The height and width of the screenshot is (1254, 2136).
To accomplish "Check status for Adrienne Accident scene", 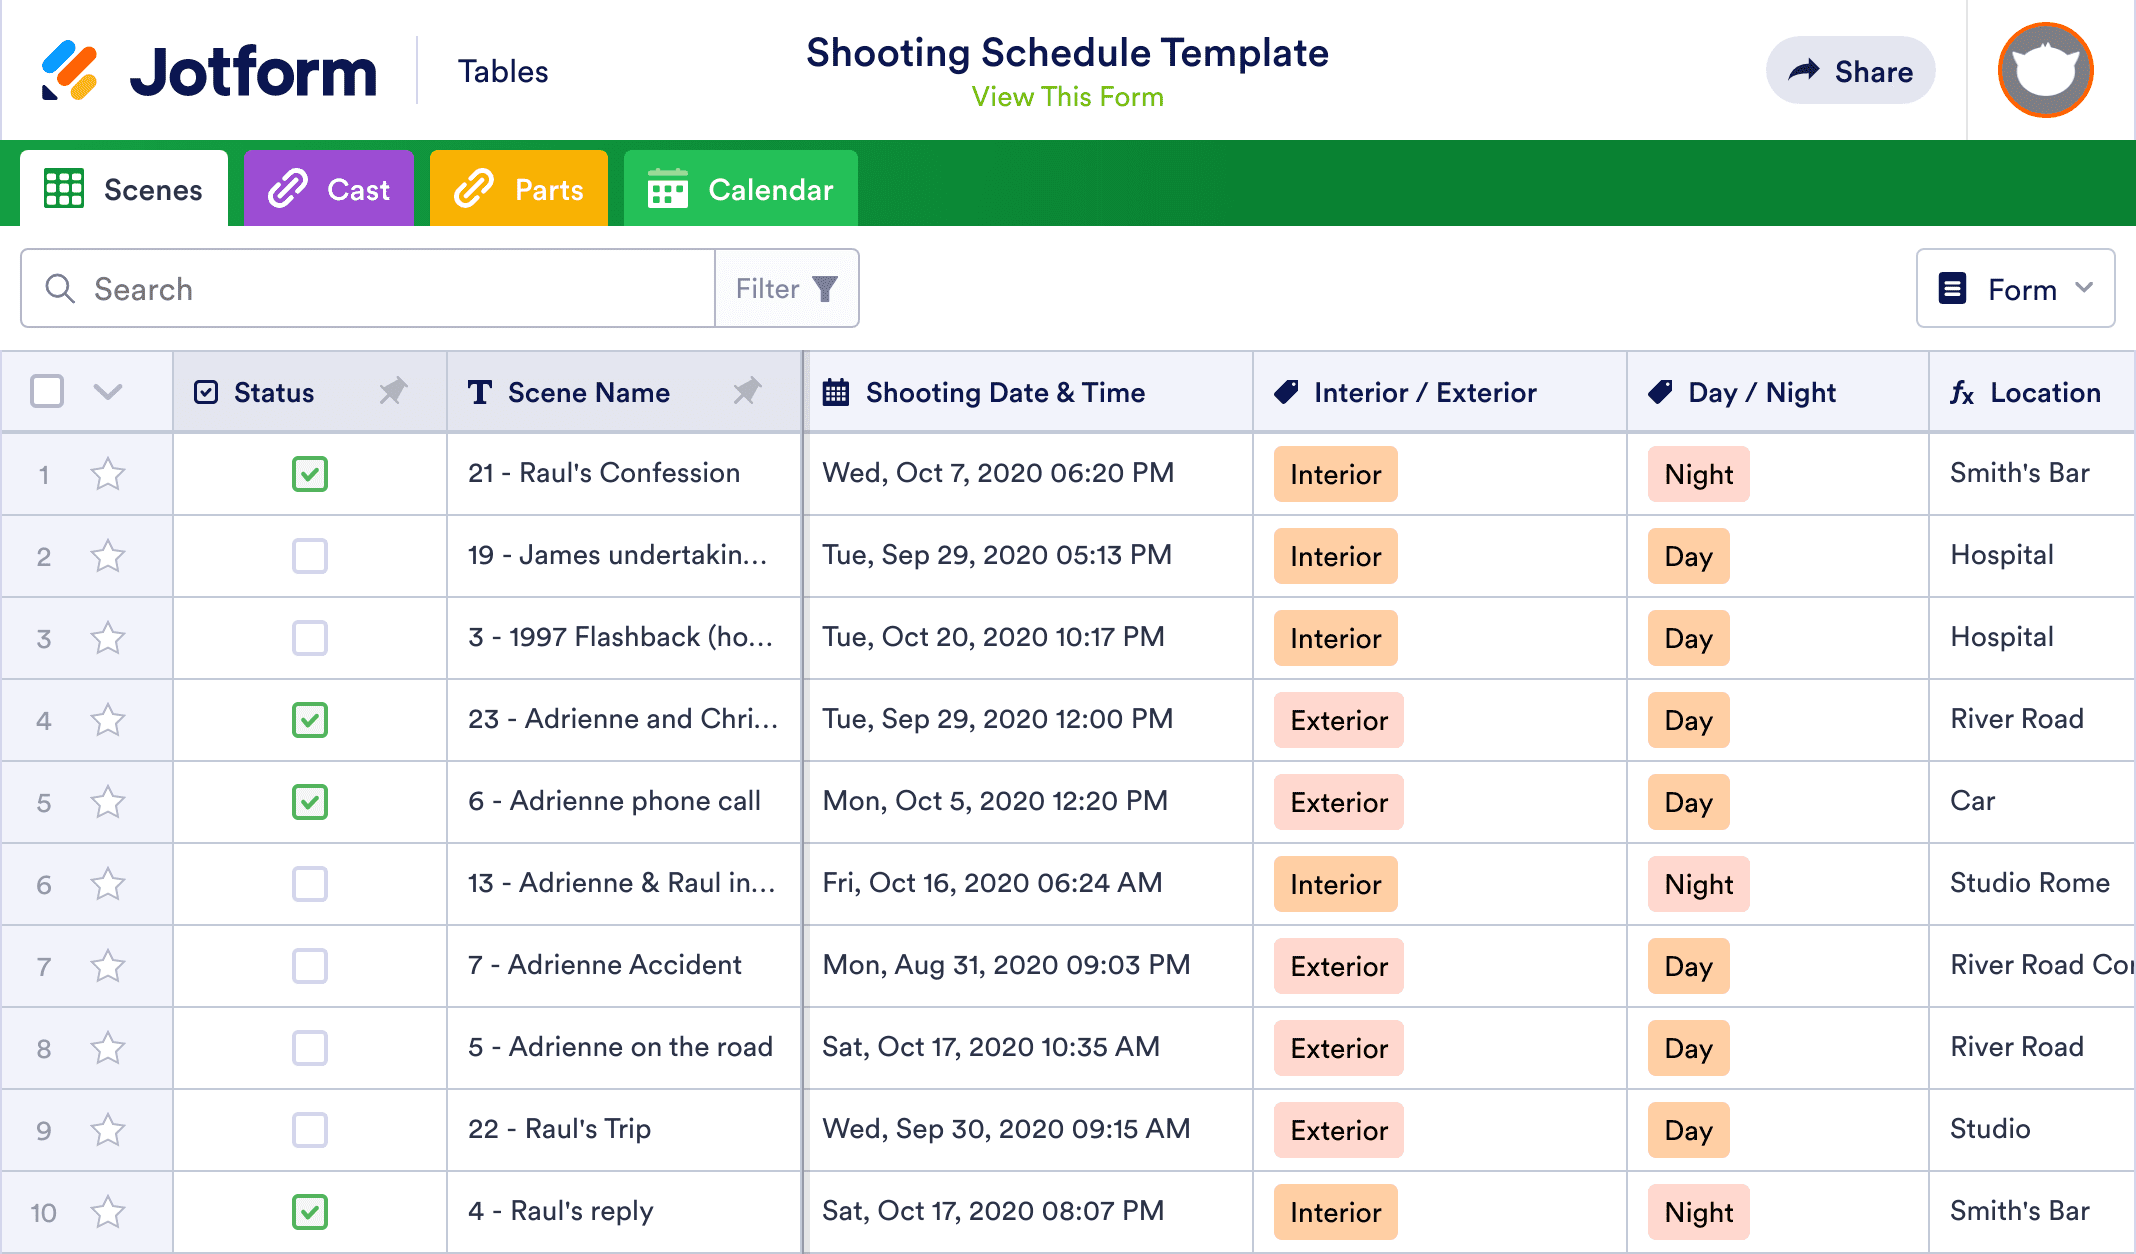I will point(310,966).
